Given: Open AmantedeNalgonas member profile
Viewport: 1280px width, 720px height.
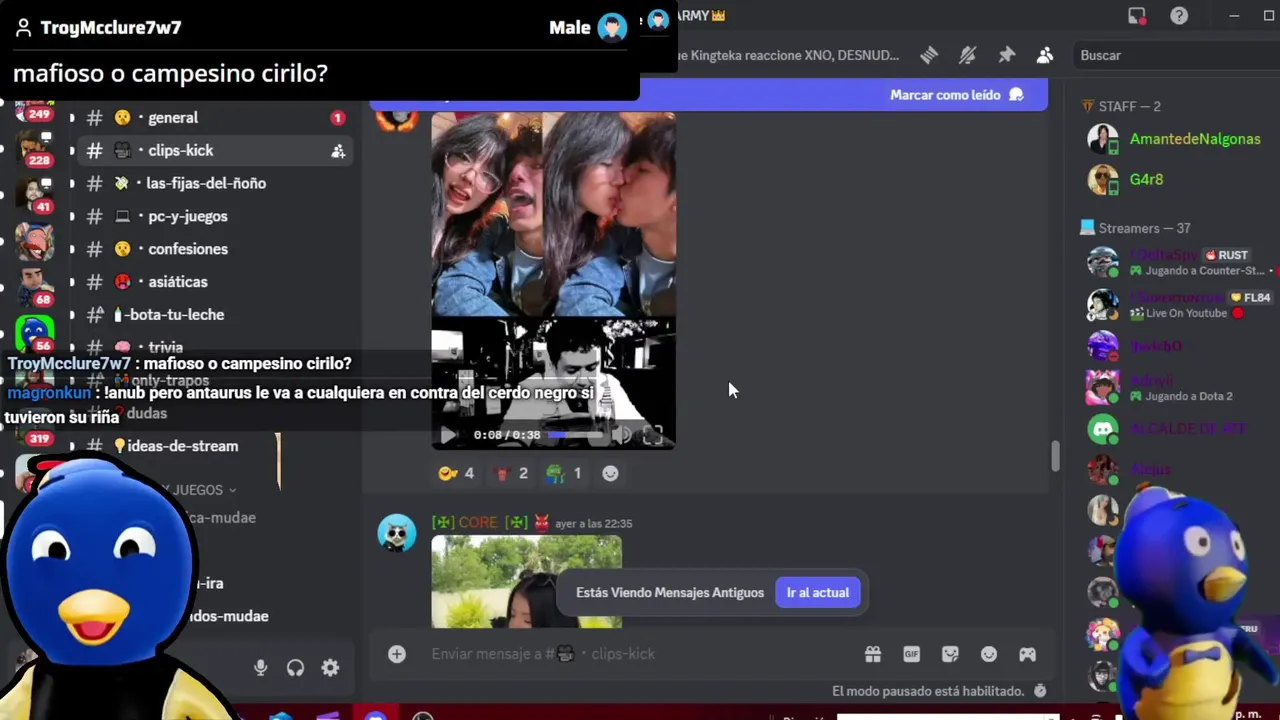Looking at the screenshot, I should 1176,139.
